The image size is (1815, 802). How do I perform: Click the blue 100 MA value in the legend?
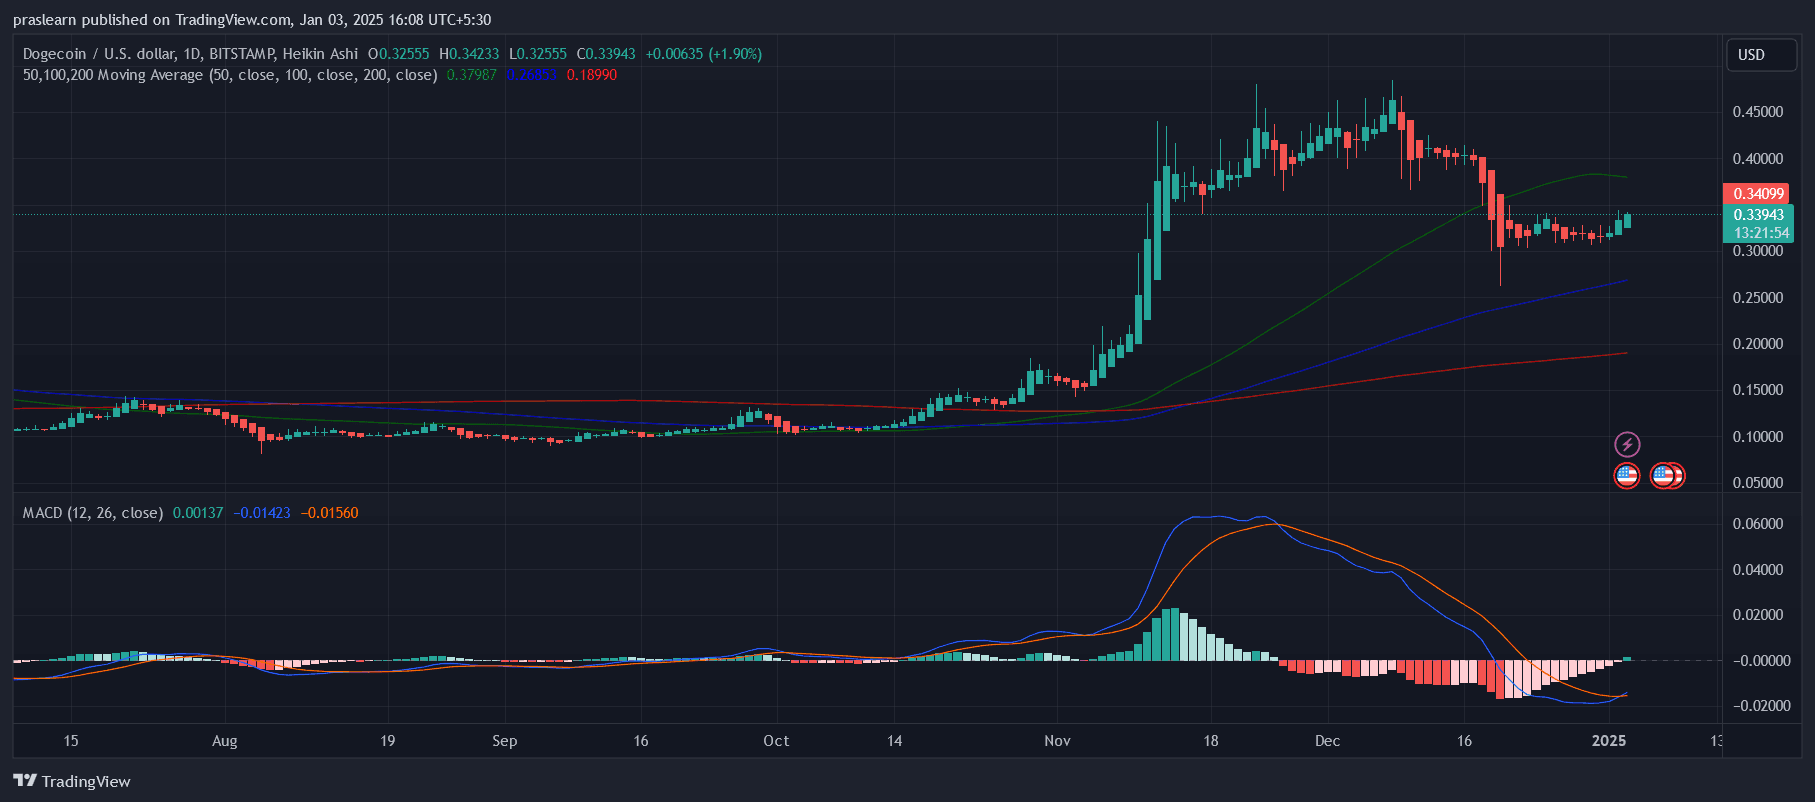532,75
